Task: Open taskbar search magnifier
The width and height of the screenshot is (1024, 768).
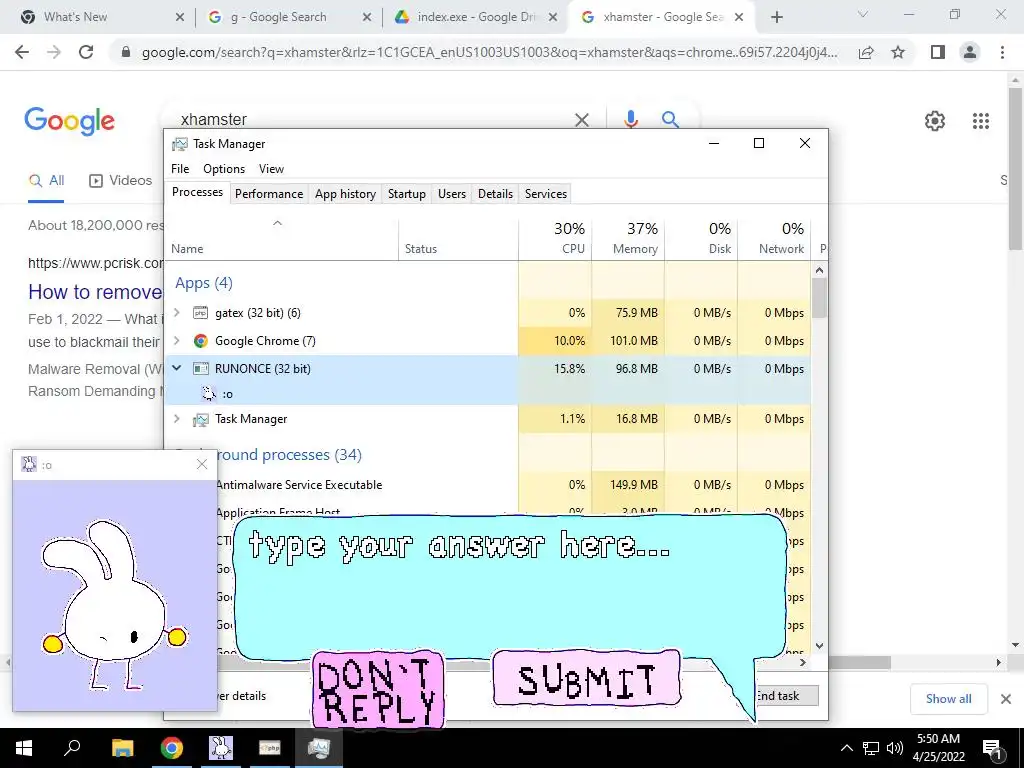Action: point(72,748)
